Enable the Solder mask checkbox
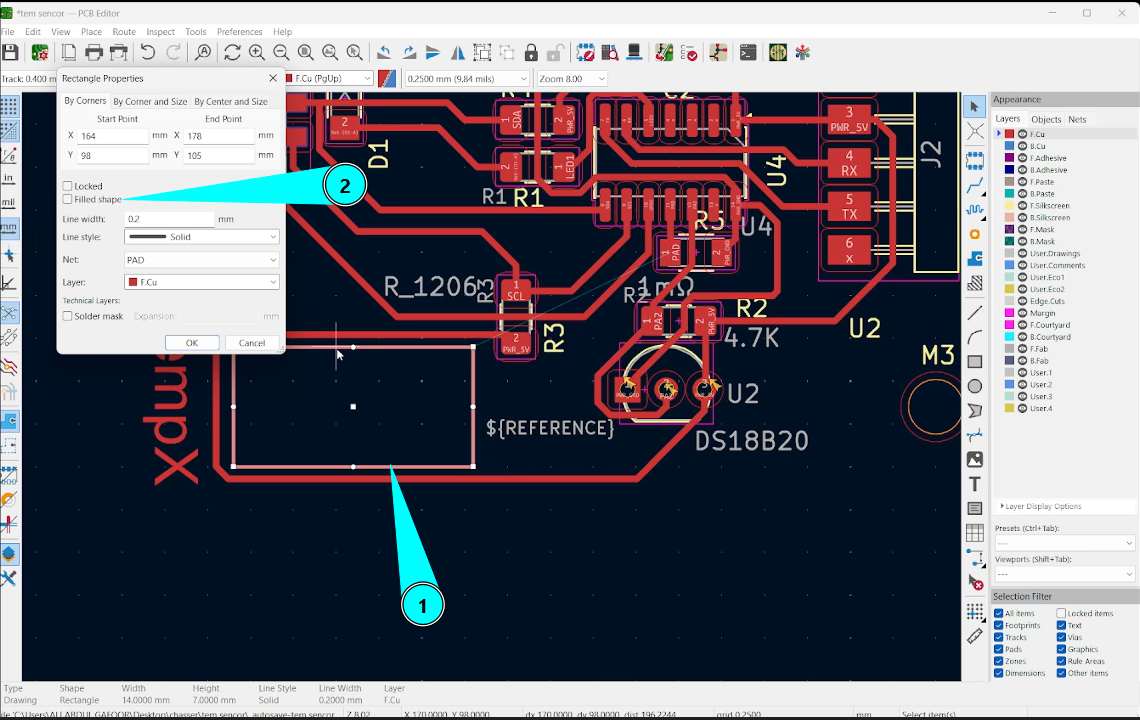The height and width of the screenshot is (720, 1140). tap(68, 316)
